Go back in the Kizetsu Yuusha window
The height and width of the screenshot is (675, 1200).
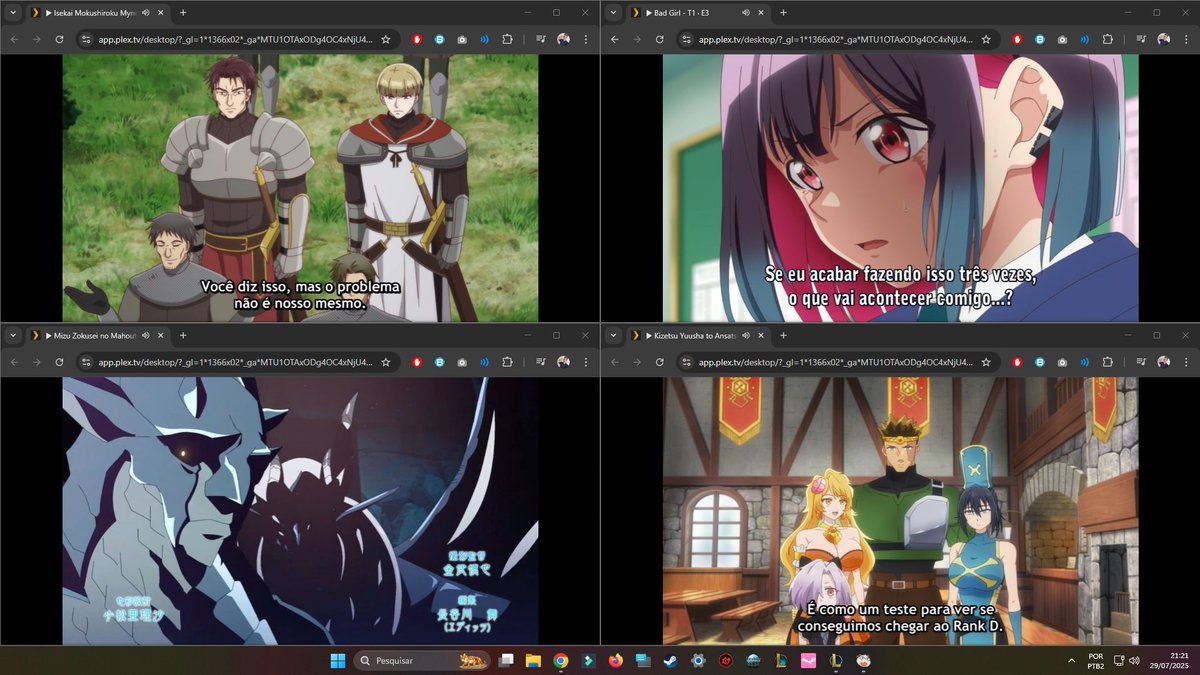pyautogui.click(x=613, y=362)
